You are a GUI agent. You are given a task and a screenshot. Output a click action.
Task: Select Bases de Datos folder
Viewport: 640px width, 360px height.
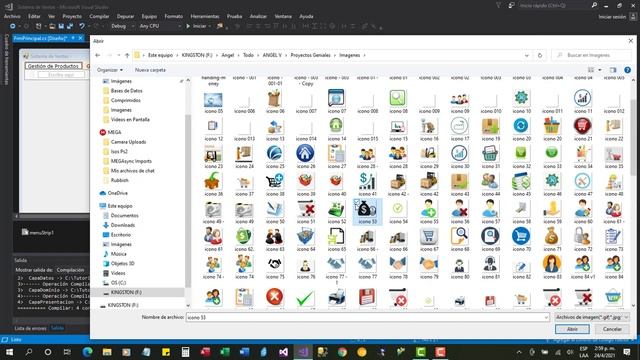pos(127,91)
